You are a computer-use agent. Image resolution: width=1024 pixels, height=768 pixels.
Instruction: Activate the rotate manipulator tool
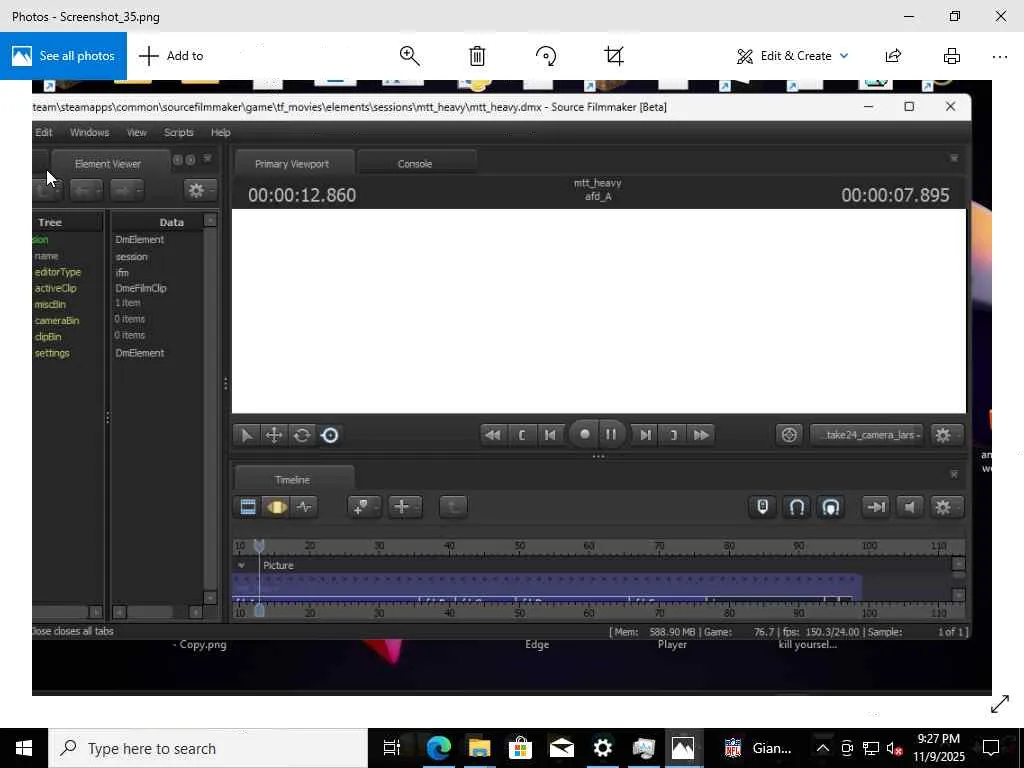coord(302,435)
